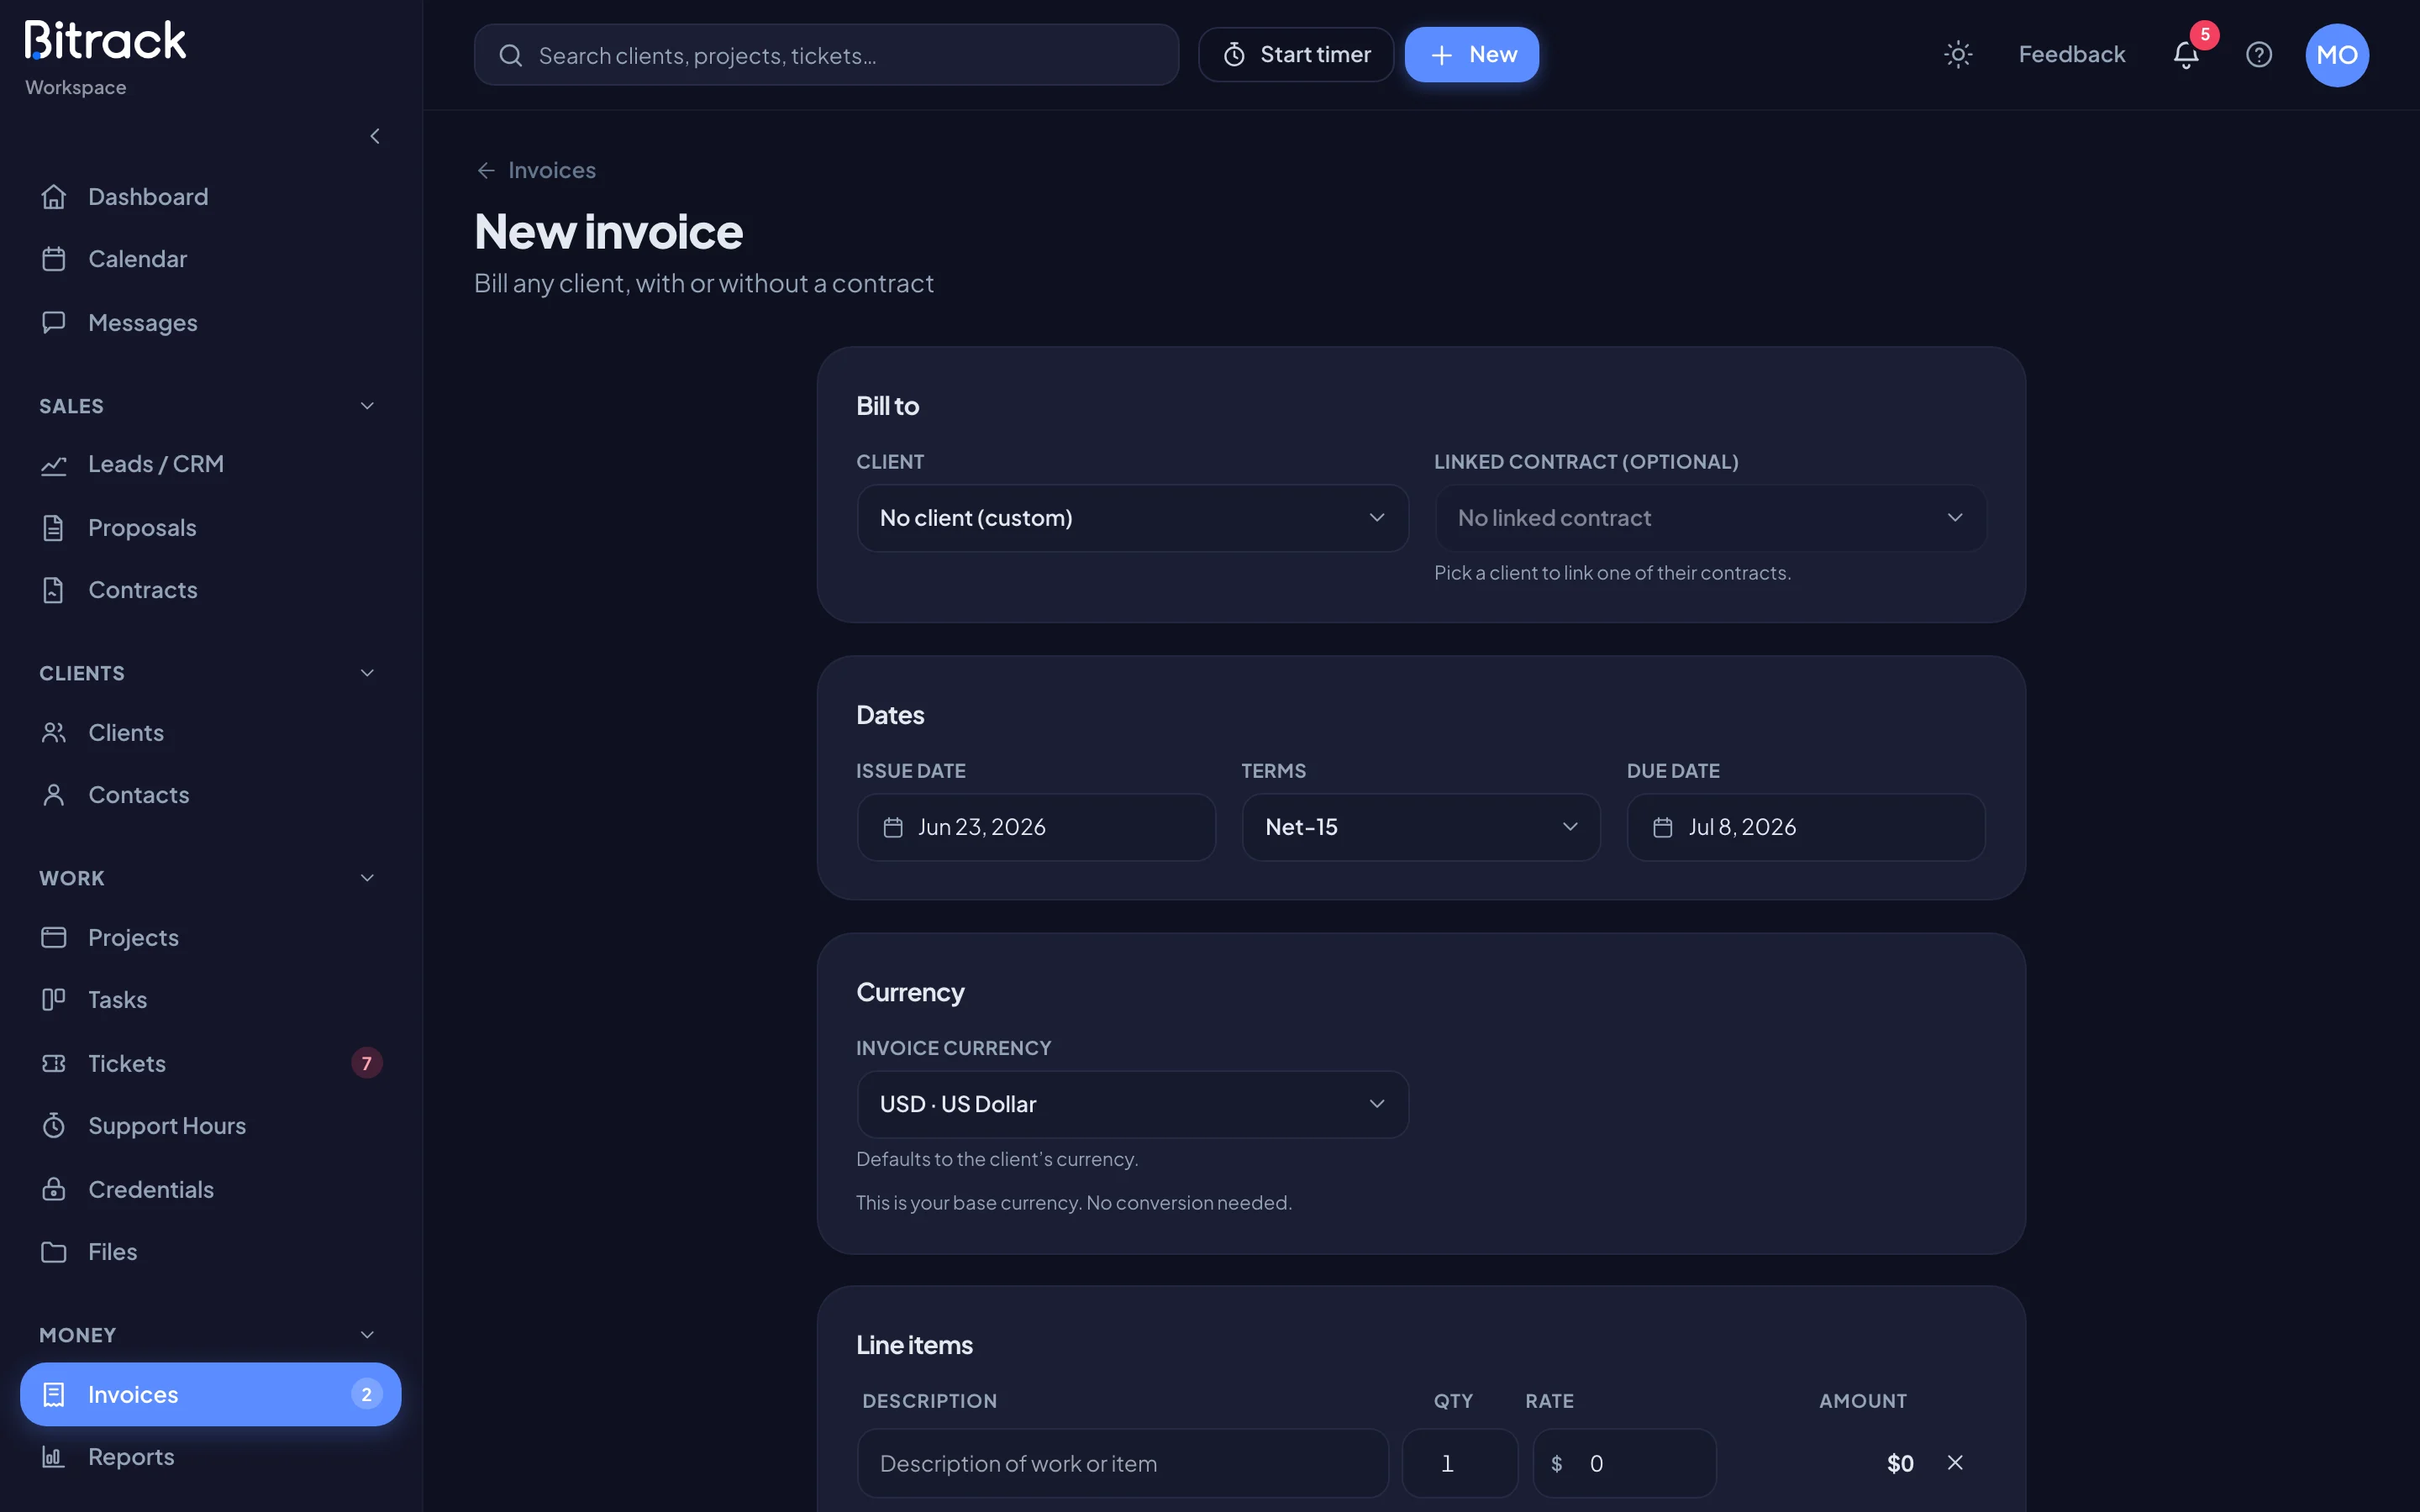2420x1512 pixels.
Task: Open the notifications bell
Action: [2186, 54]
